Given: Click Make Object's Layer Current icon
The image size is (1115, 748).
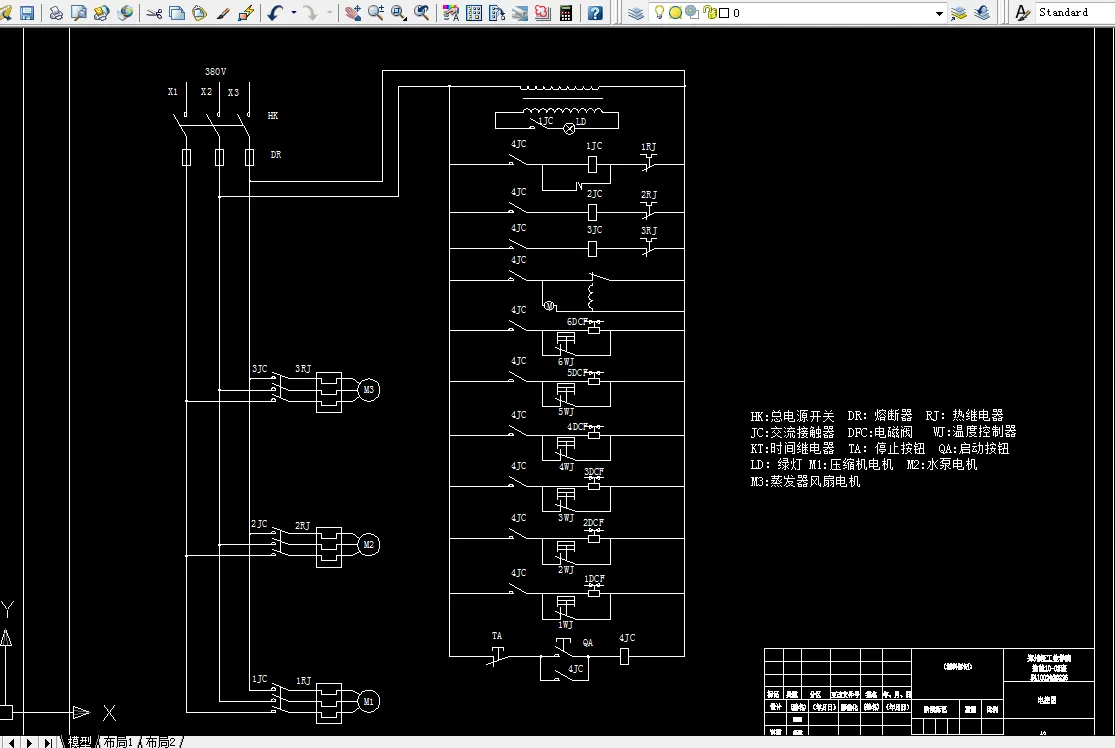Looking at the screenshot, I should pos(959,13).
